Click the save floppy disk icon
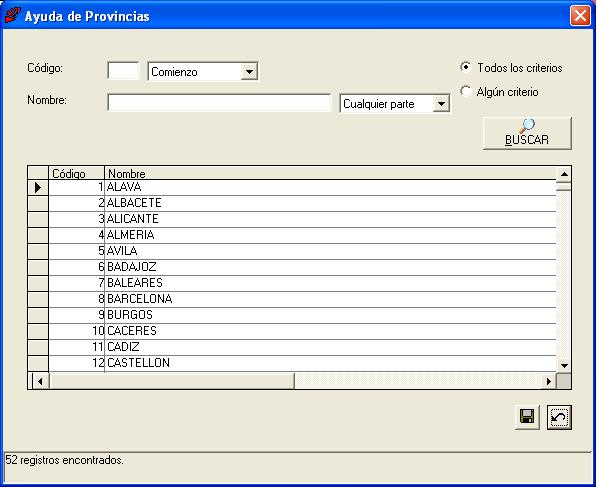 (x=527, y=417)
